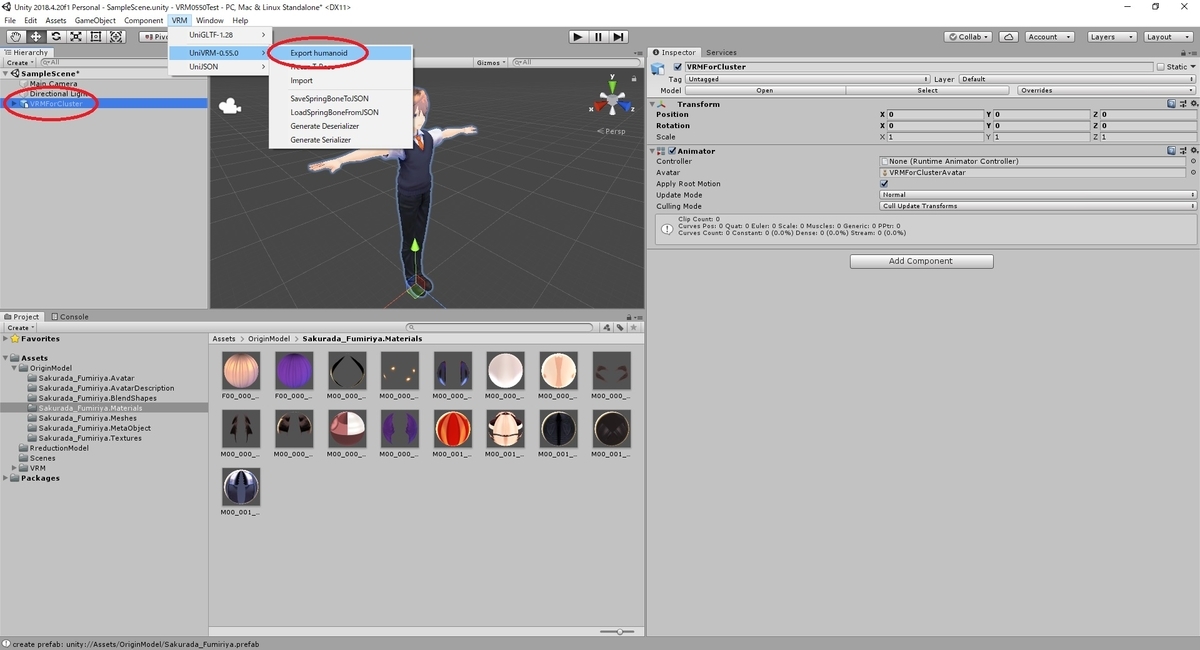Click the model Open button
Image resolution: width=1200 pixels, height=650 pixels.
tap(765, 90)
